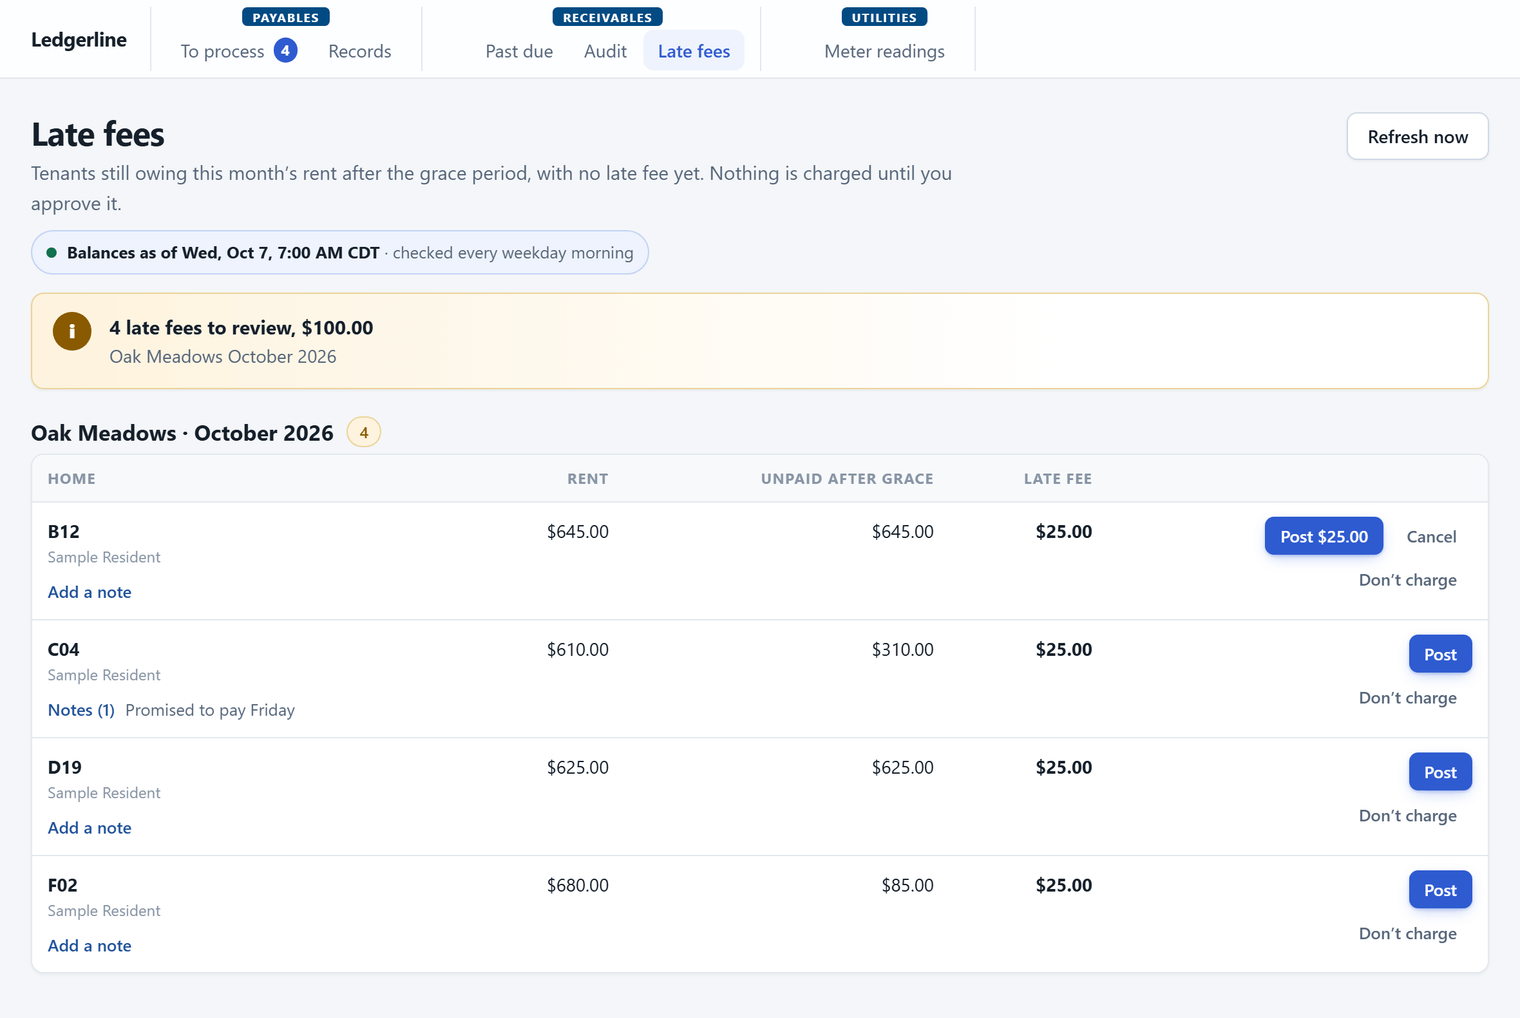Post the late fee for D19
Viewport: 1520px width, 1018px height.
[1440, 772]
